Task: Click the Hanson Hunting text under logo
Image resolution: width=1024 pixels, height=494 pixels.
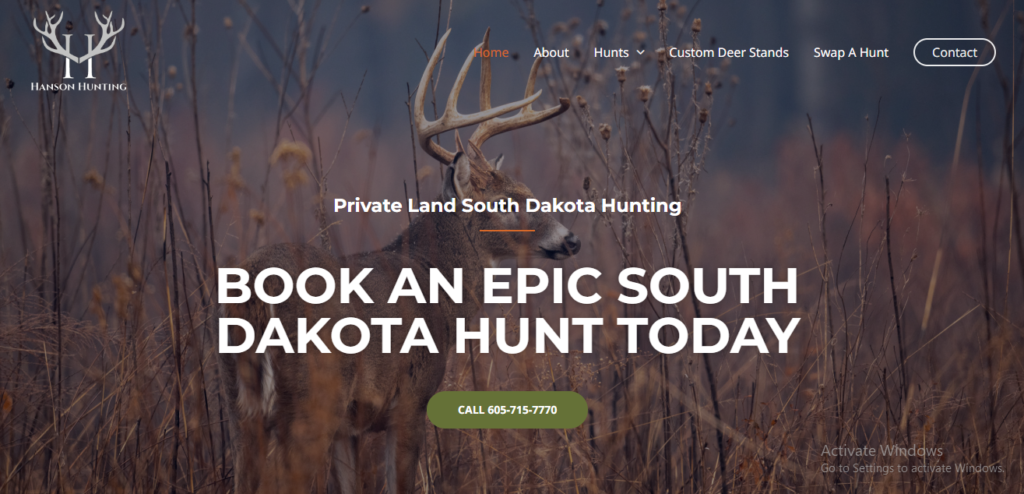Action: [x=79, y=86]
